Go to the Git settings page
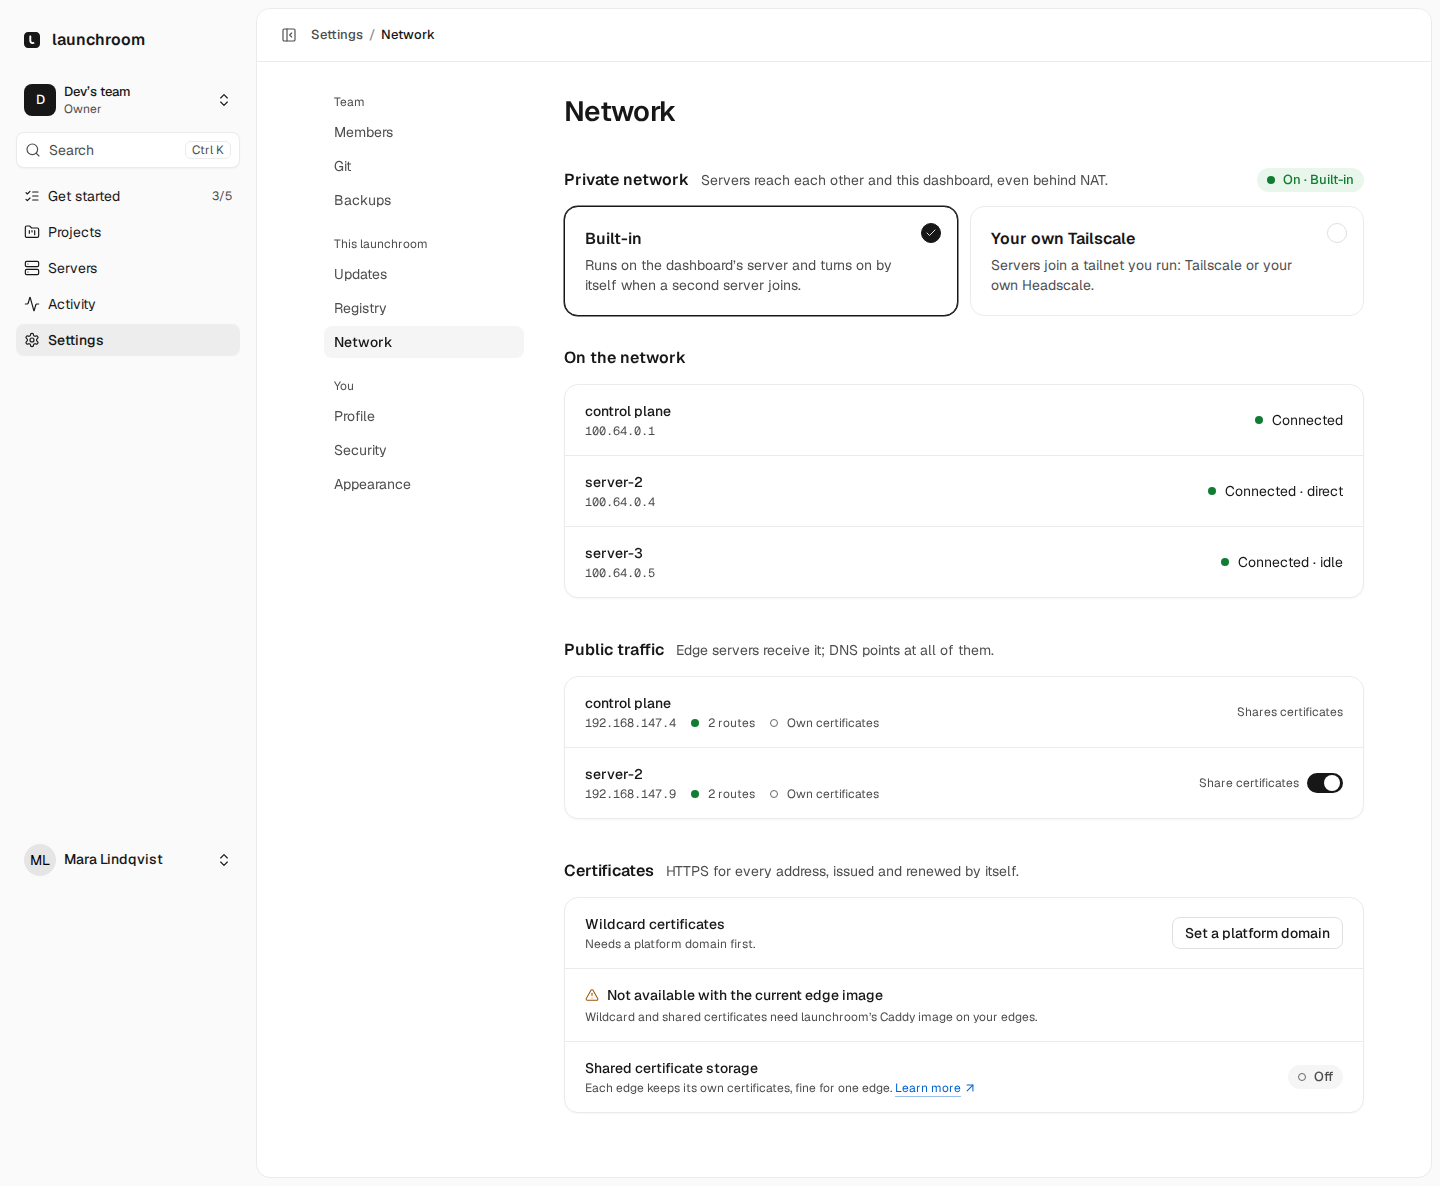 tap(424, 166)
